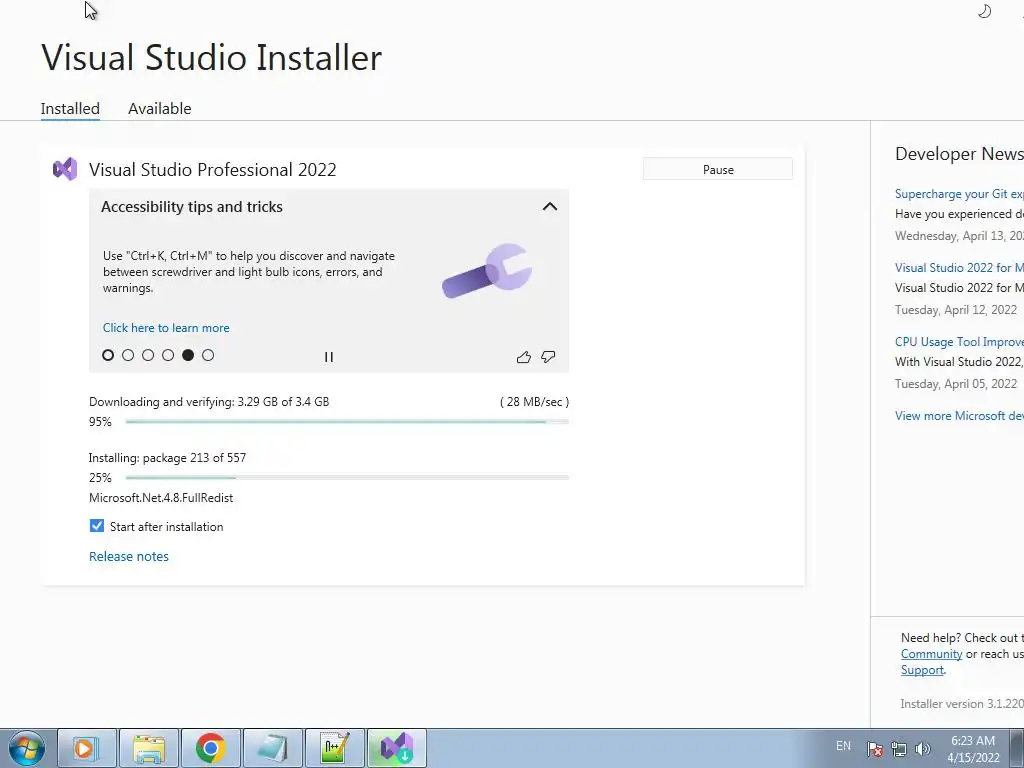This screenshot has height=768, width=1024.
Task: Switch to the Installed tab
Action: [70, 108]
